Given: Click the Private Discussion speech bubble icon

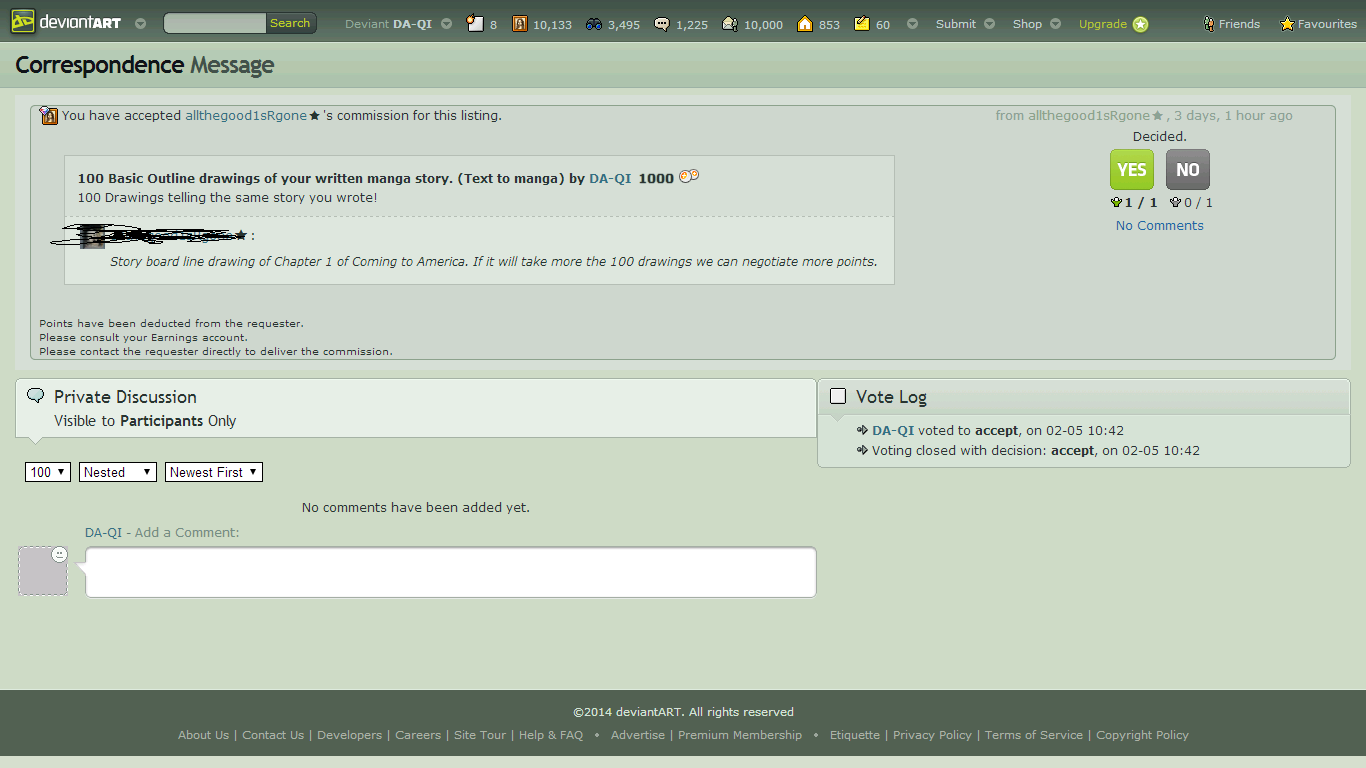Looking at the screenshot, I should pos(36,396).
